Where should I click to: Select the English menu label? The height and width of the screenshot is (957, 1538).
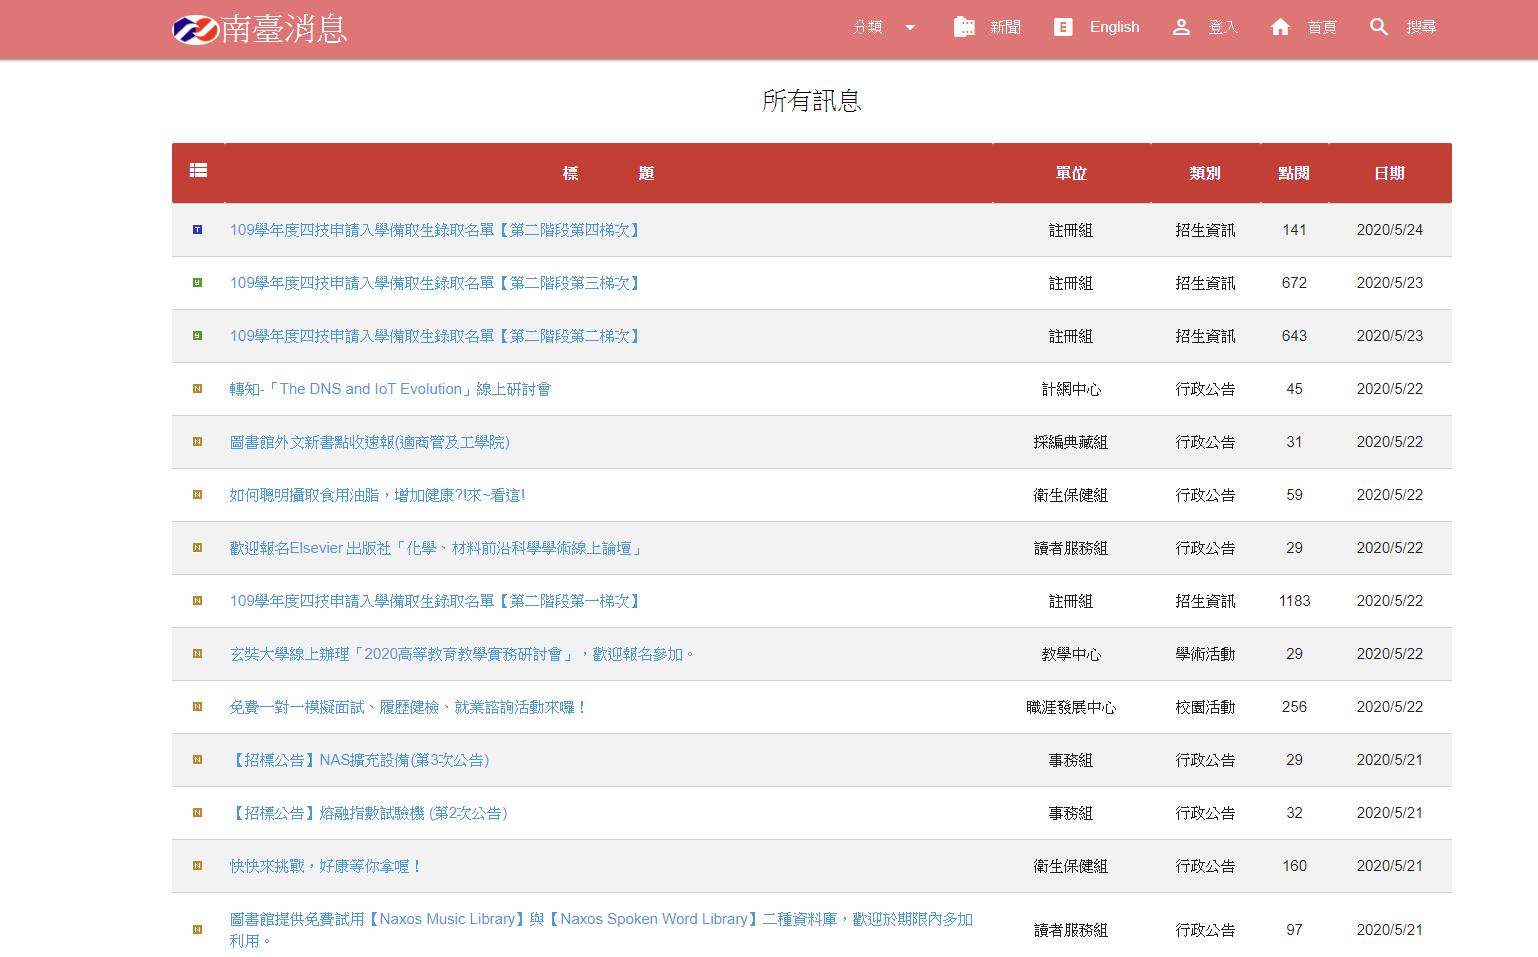[x=1114, y=27]
